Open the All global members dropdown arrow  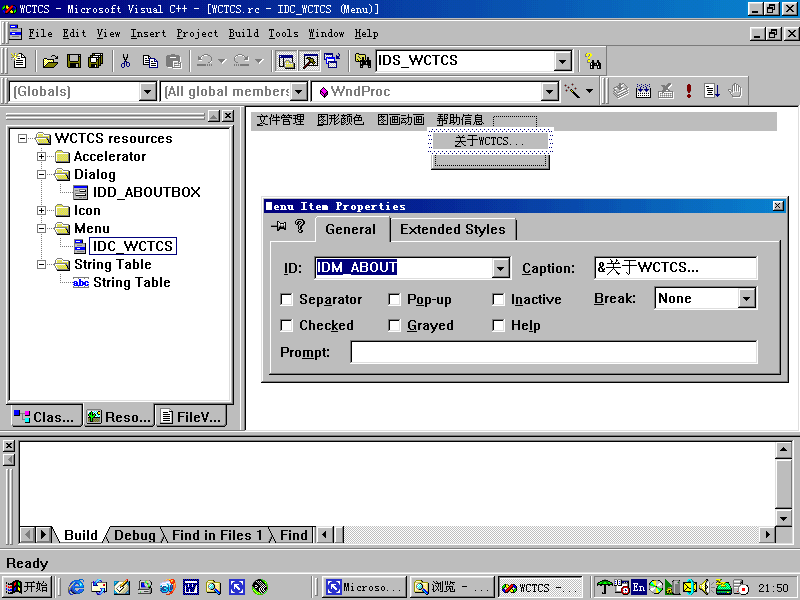(x=299, y=92)
